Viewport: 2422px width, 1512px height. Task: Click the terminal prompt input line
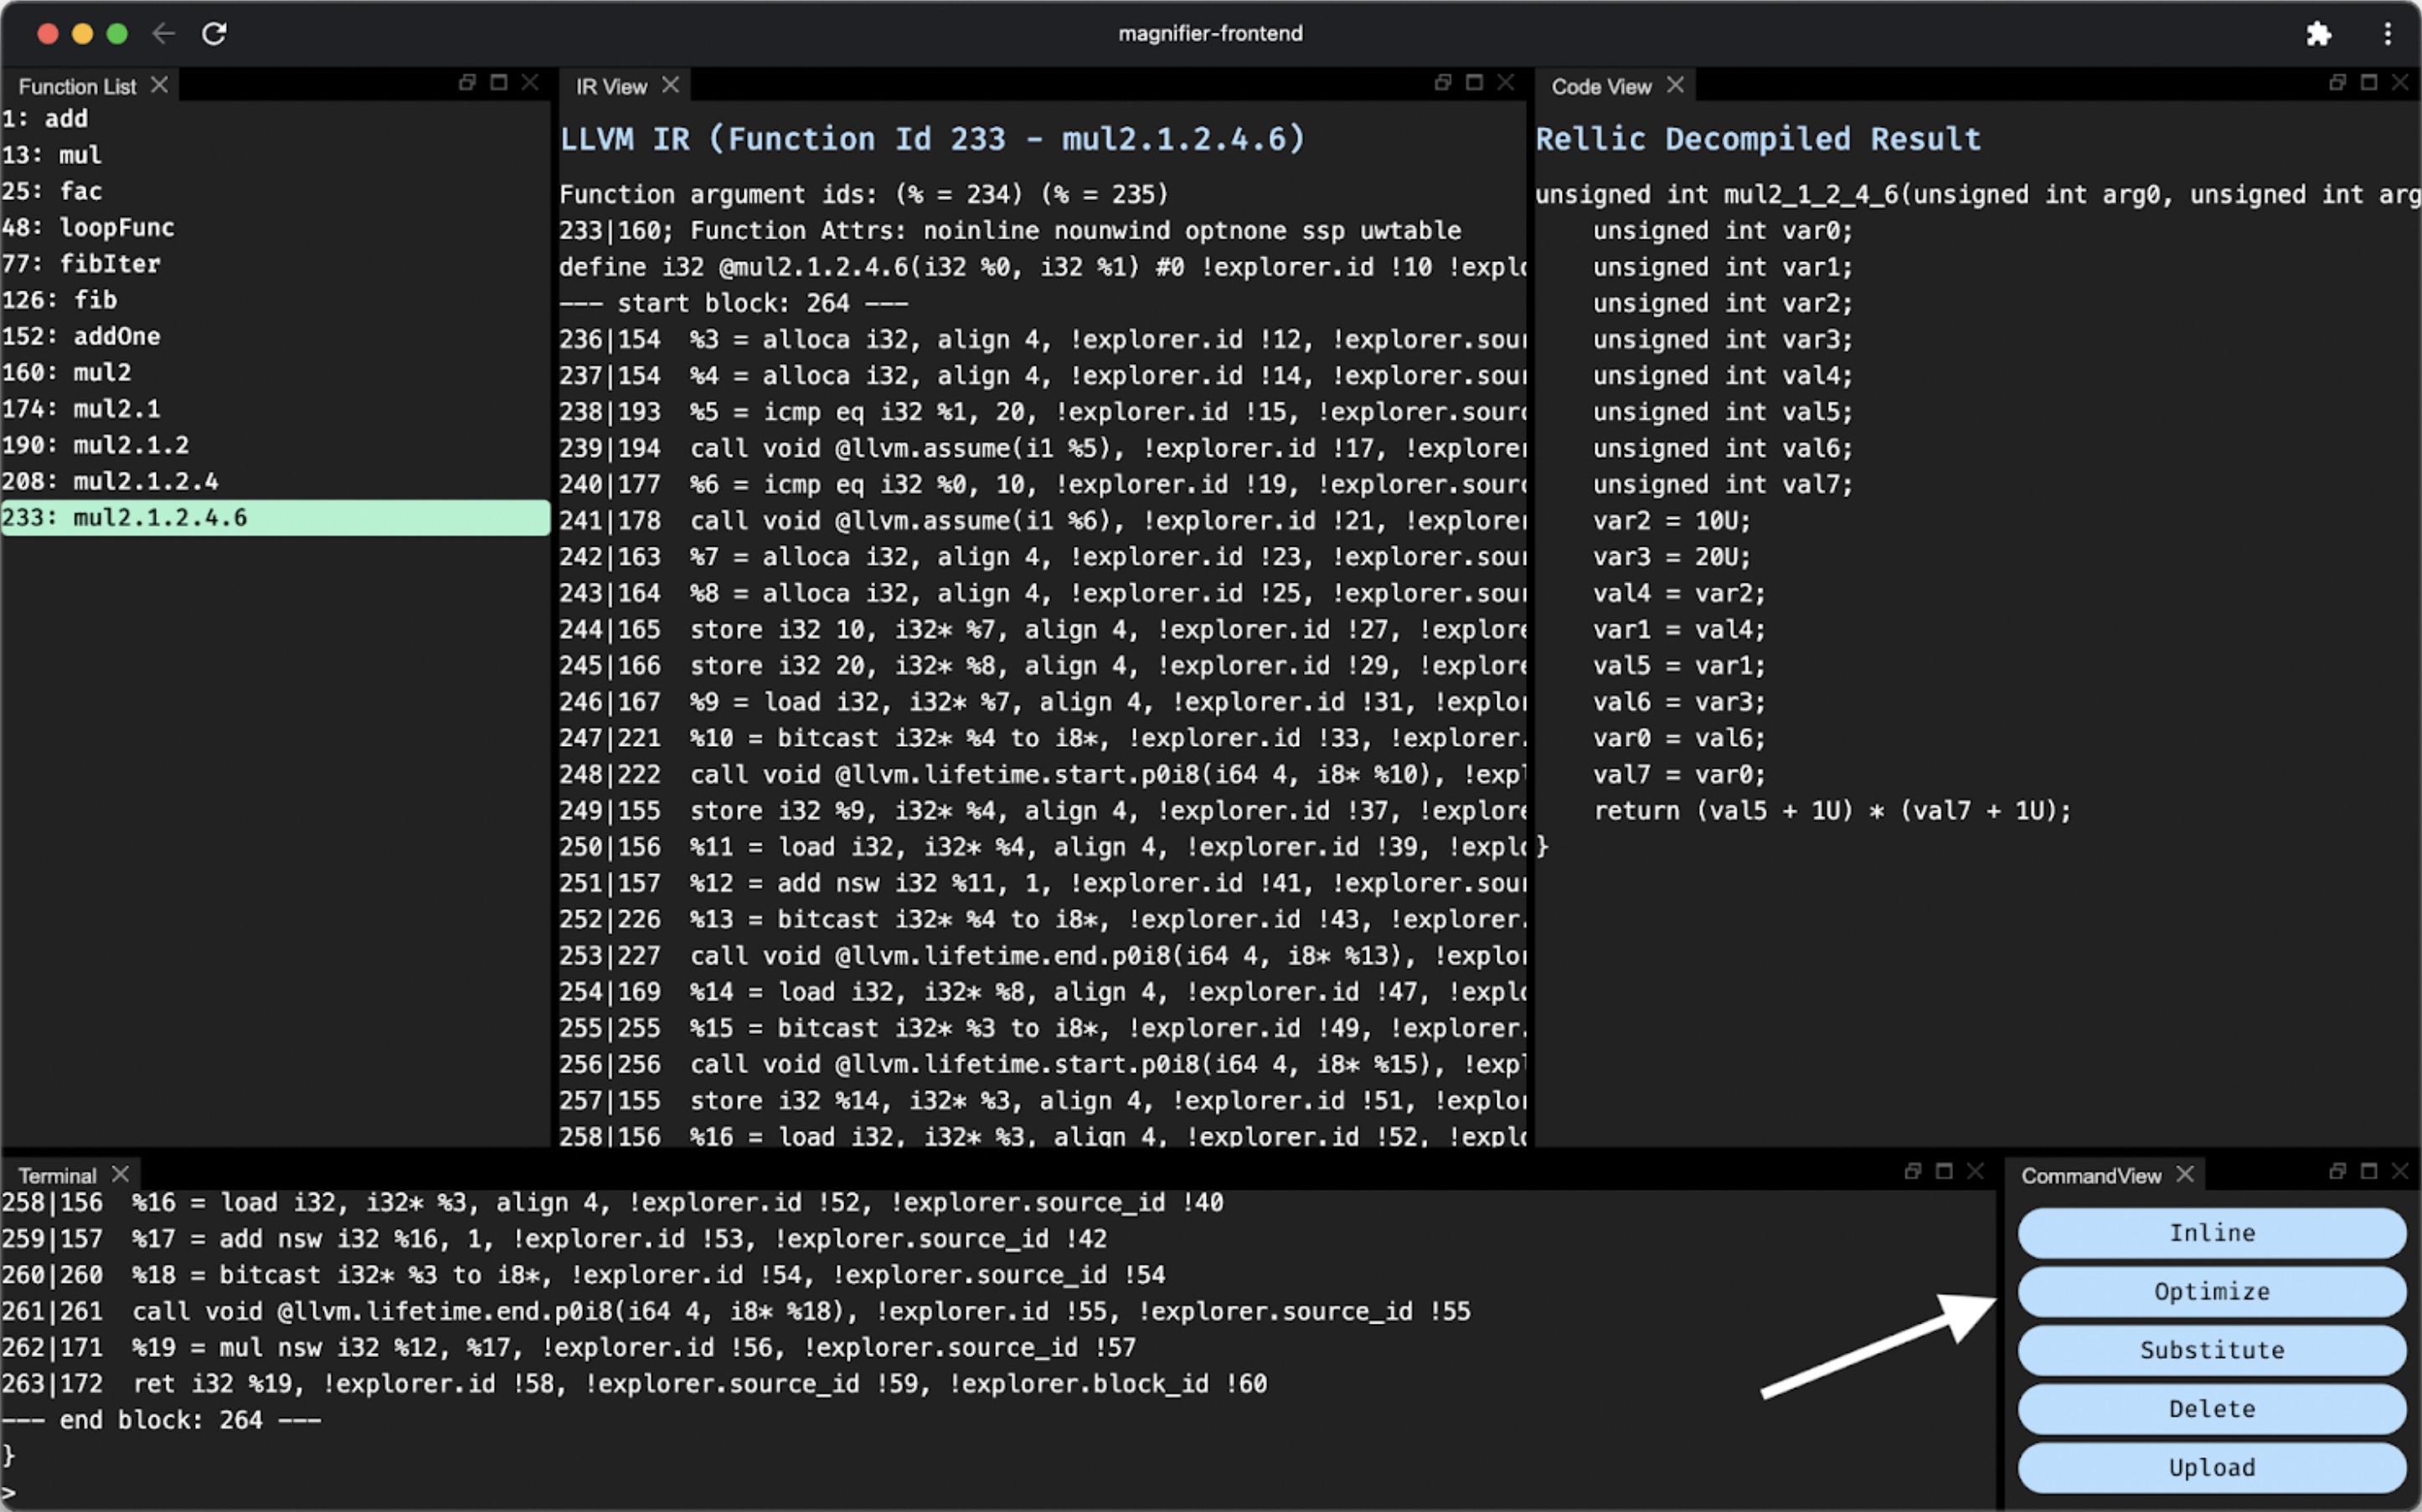pos(600,1494)
